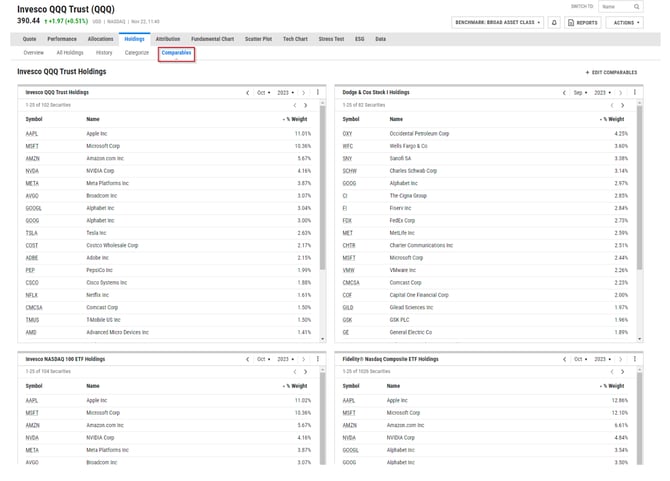
Task: Open kebab menu of Invesco NASDAQ 100 ETF panel
Action: 317,359
